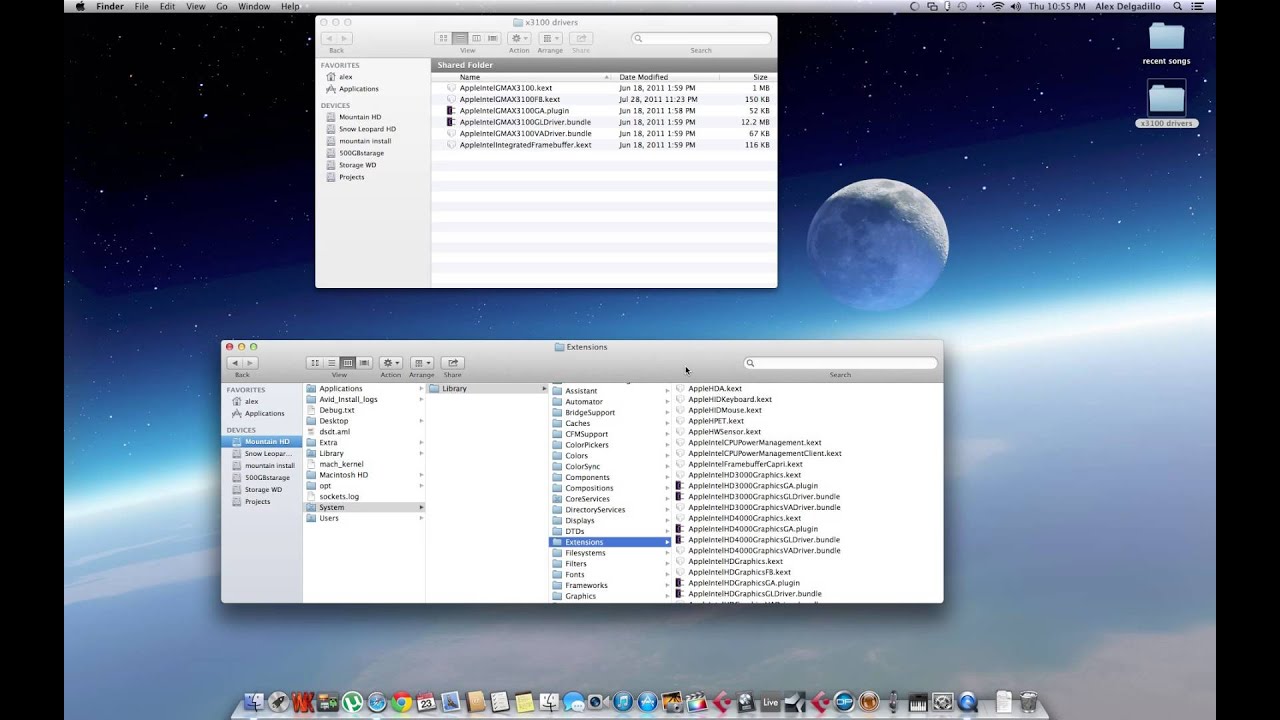Open the Action gear dropdown in Extensions window
The image size is (1280, 720).
click(x=390, y=363)
